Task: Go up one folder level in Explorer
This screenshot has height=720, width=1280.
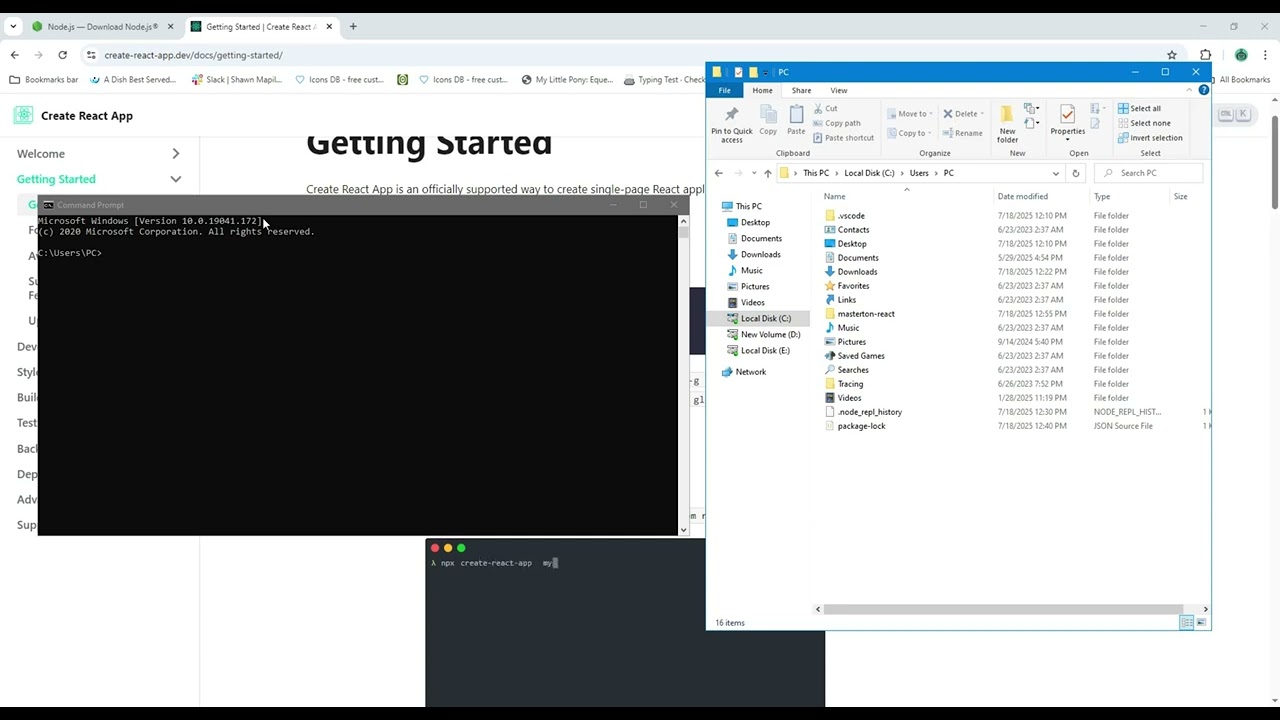Action: [x=767, y=173]
